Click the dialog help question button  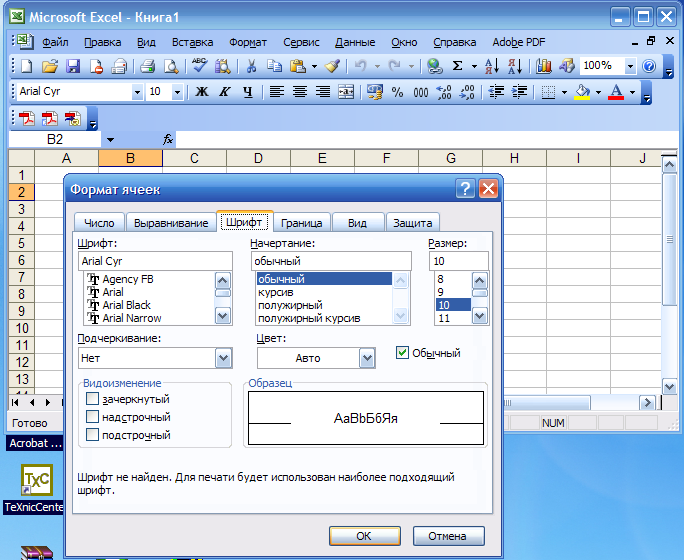[x=465, y=189]
